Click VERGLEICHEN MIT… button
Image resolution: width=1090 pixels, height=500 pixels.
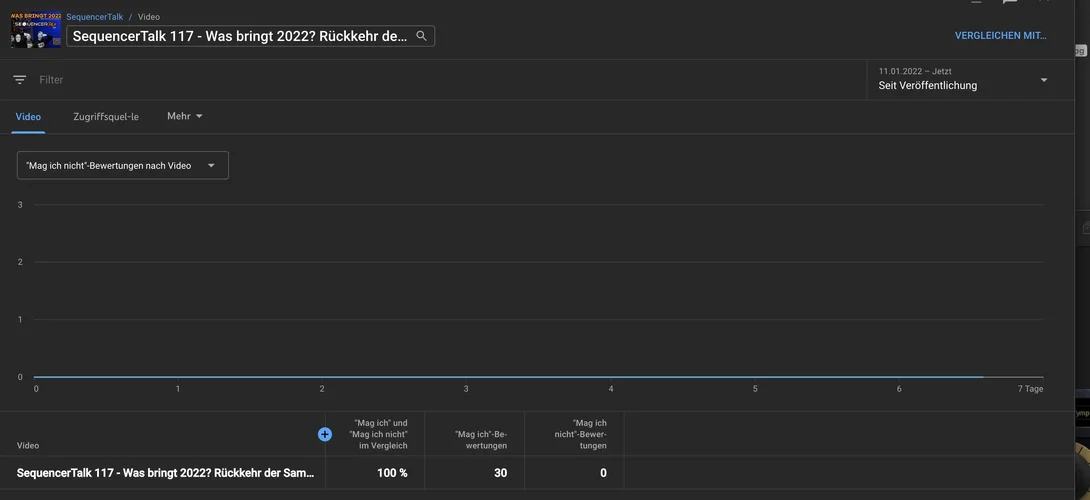pos(1000,35)
